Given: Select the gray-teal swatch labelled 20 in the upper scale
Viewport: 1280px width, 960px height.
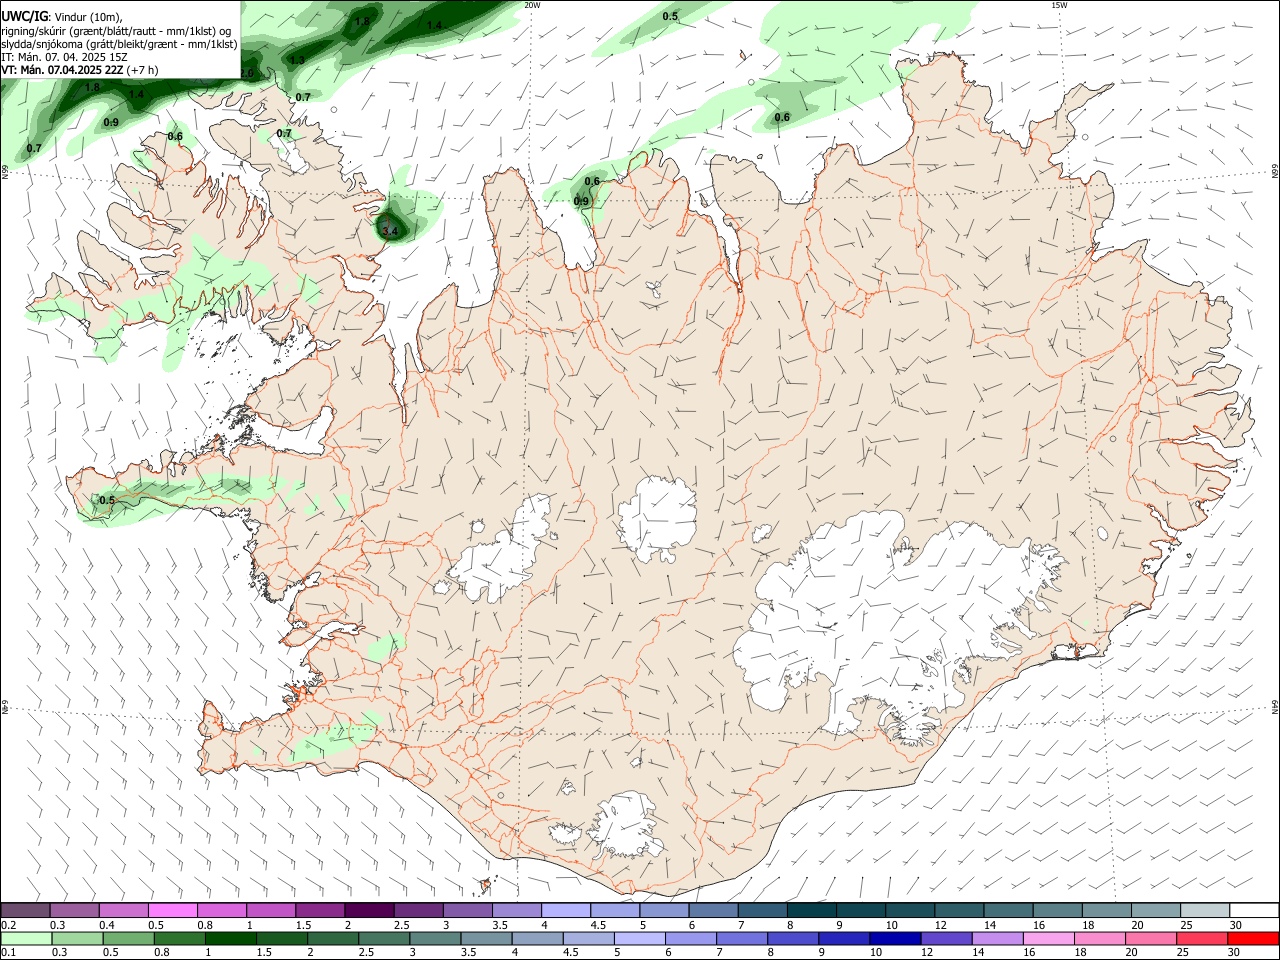Looking at the screenshot, I should [x=1155, y=911].
